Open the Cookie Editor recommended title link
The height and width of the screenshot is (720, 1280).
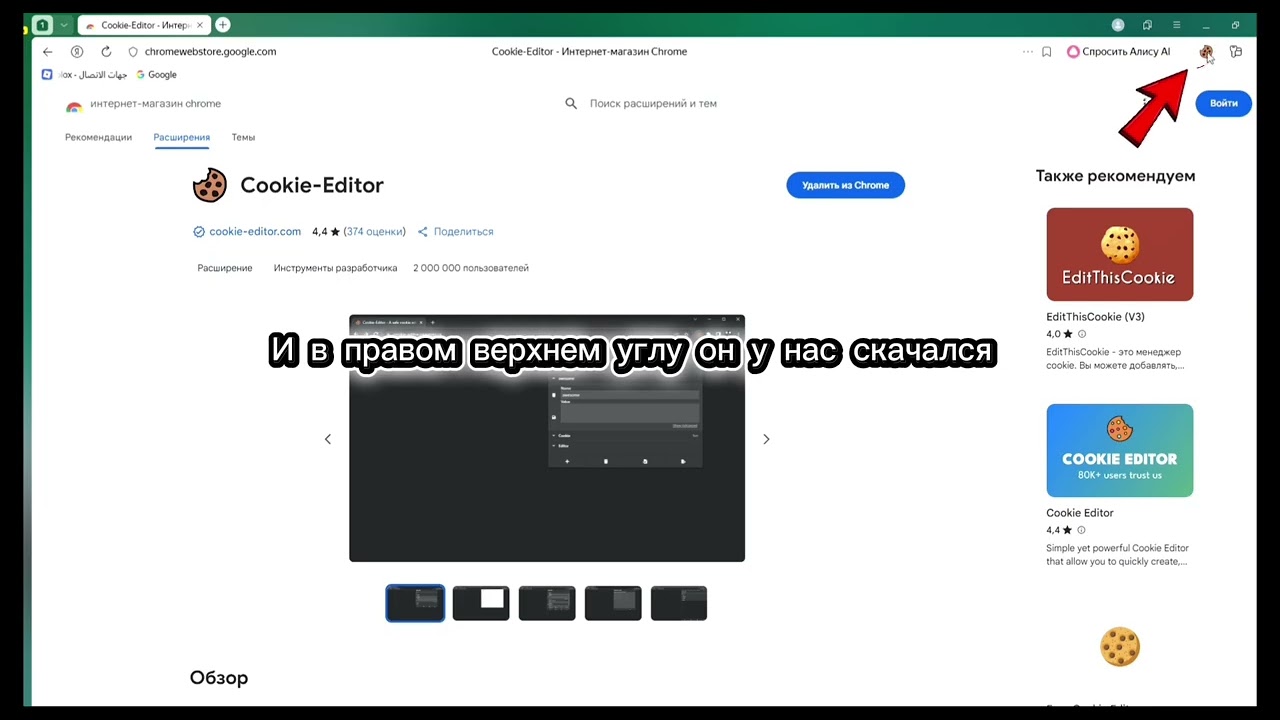point(1080,513)
